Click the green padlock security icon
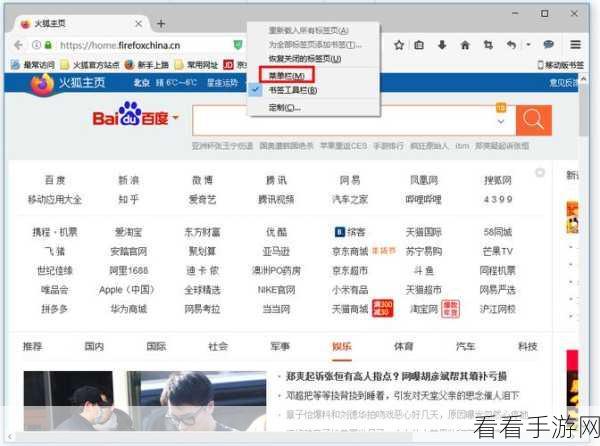Screen dimensions: 600x446 point(48,45)
